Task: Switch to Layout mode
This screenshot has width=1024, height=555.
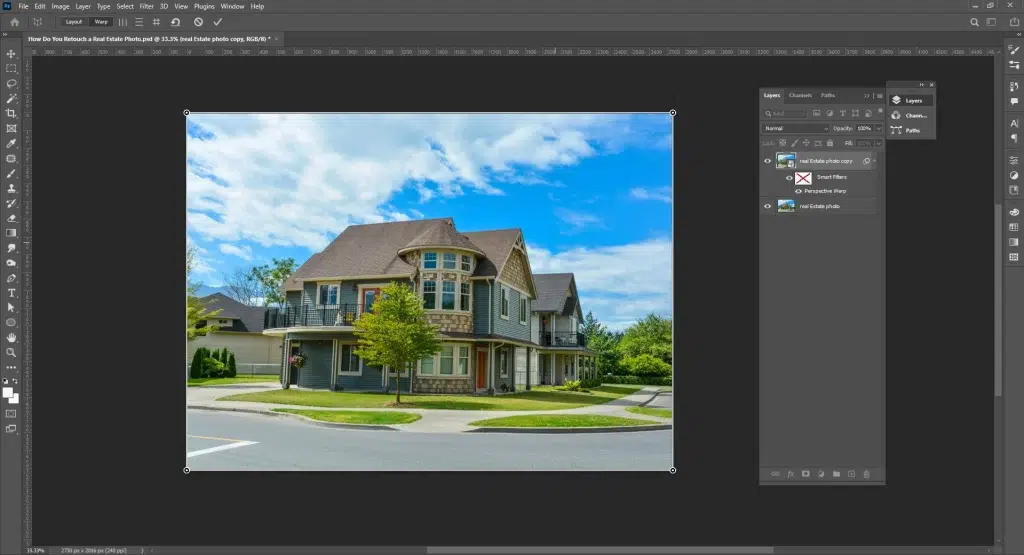Action: tap(74, 22)
